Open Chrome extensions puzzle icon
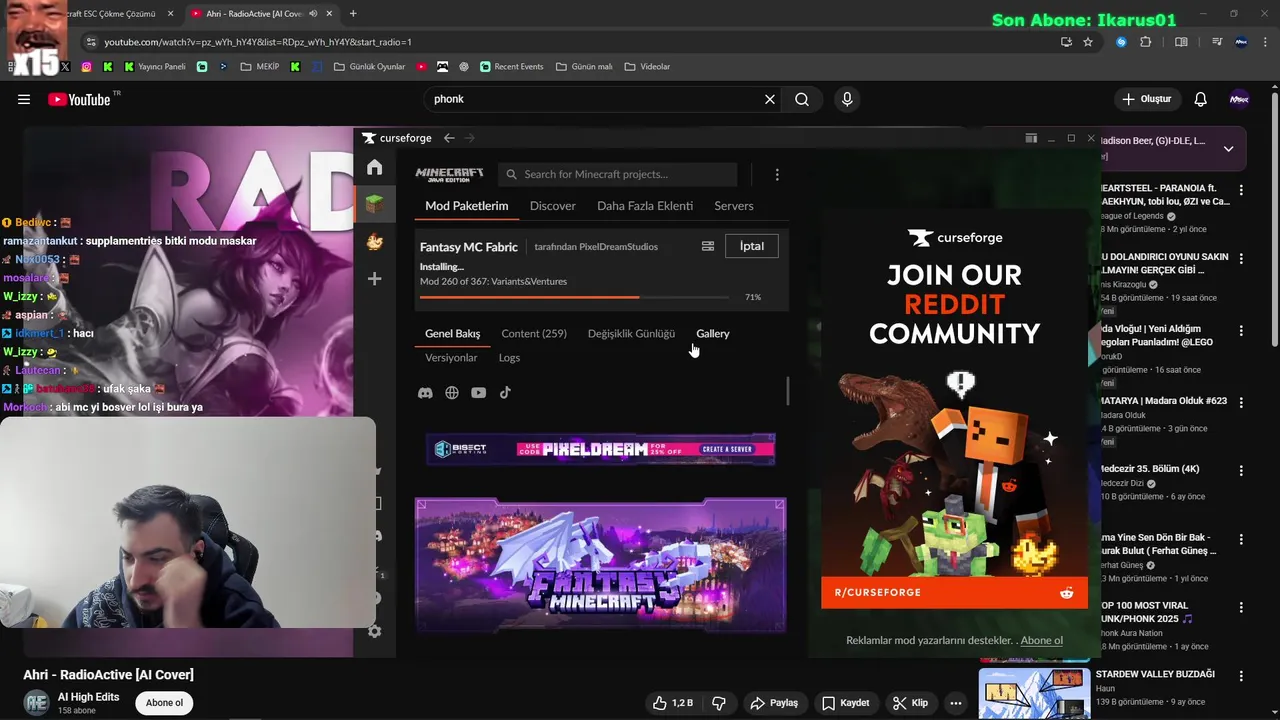 tap(1146, 42)
